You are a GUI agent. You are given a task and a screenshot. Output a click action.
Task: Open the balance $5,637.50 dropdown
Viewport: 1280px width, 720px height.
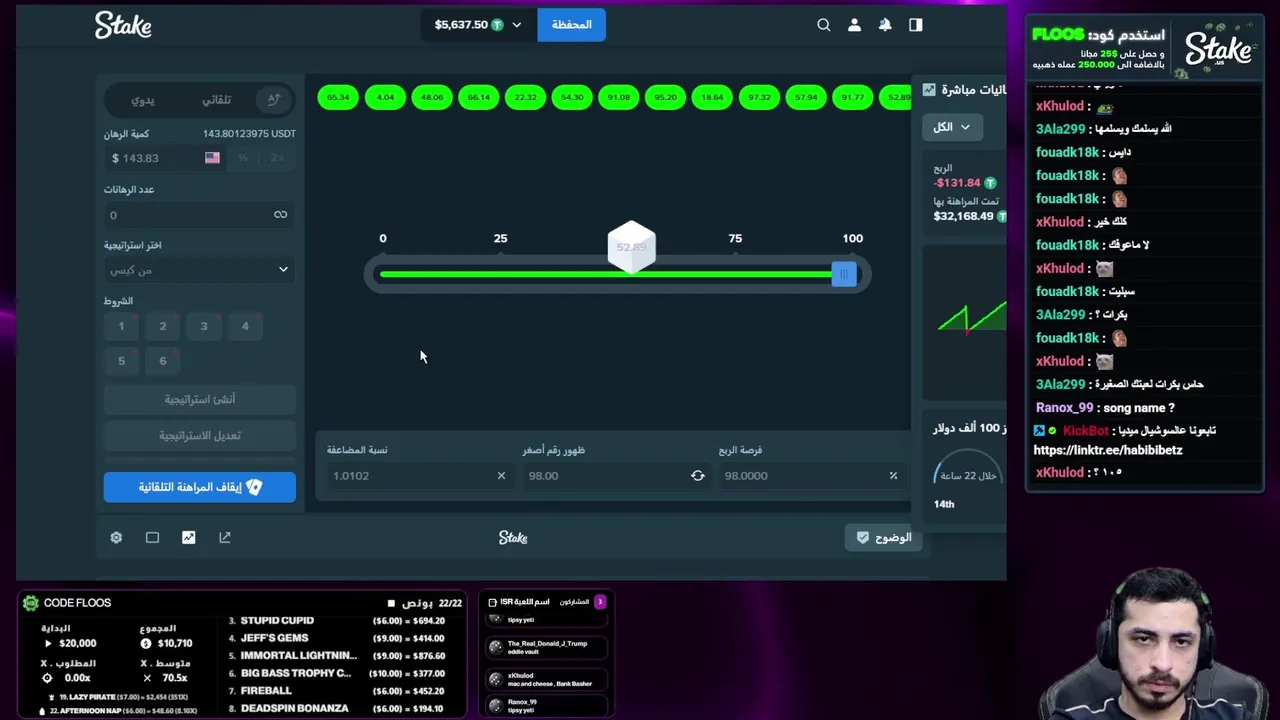click(478, 25)
